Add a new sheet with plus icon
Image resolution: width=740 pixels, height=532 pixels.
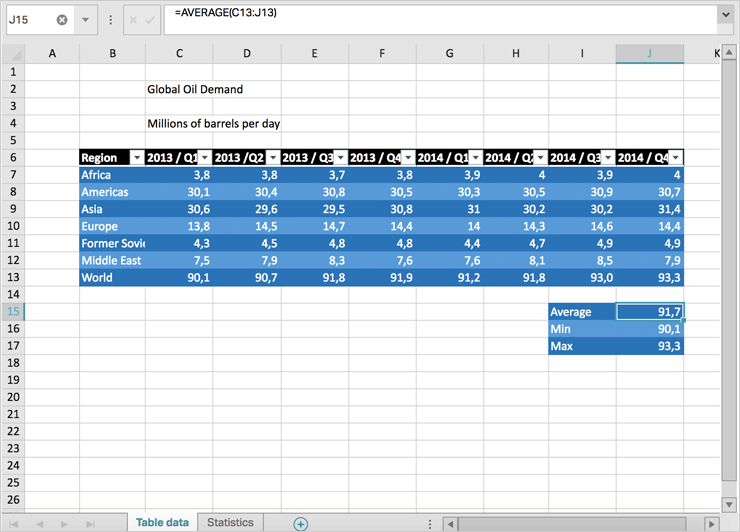point(300,523)
